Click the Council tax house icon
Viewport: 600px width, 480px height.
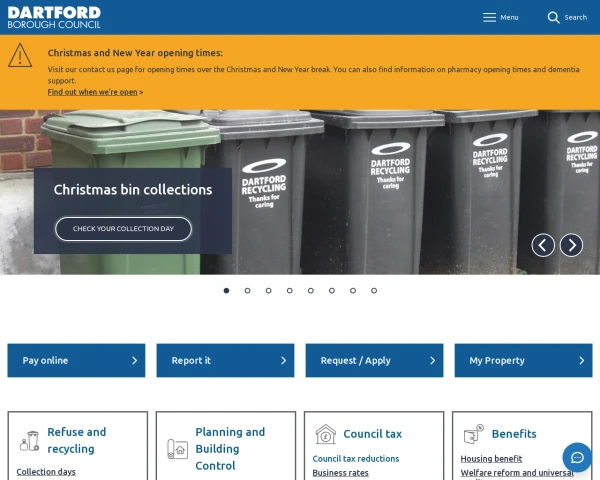pyautogui.click(x=325, y=434)
